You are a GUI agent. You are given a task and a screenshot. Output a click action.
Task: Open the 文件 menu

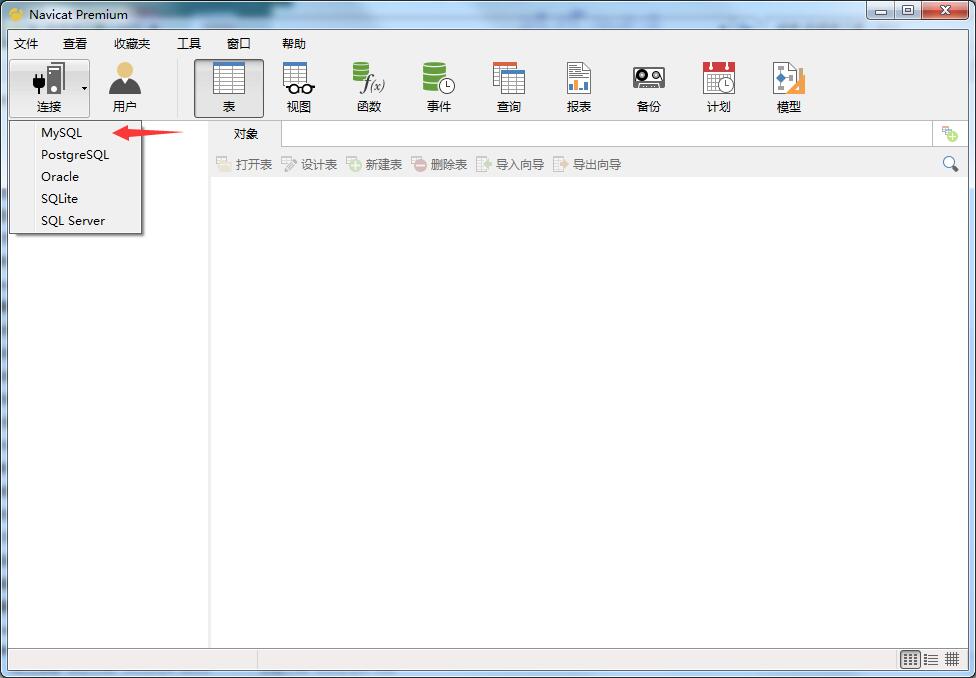(26, 44)
